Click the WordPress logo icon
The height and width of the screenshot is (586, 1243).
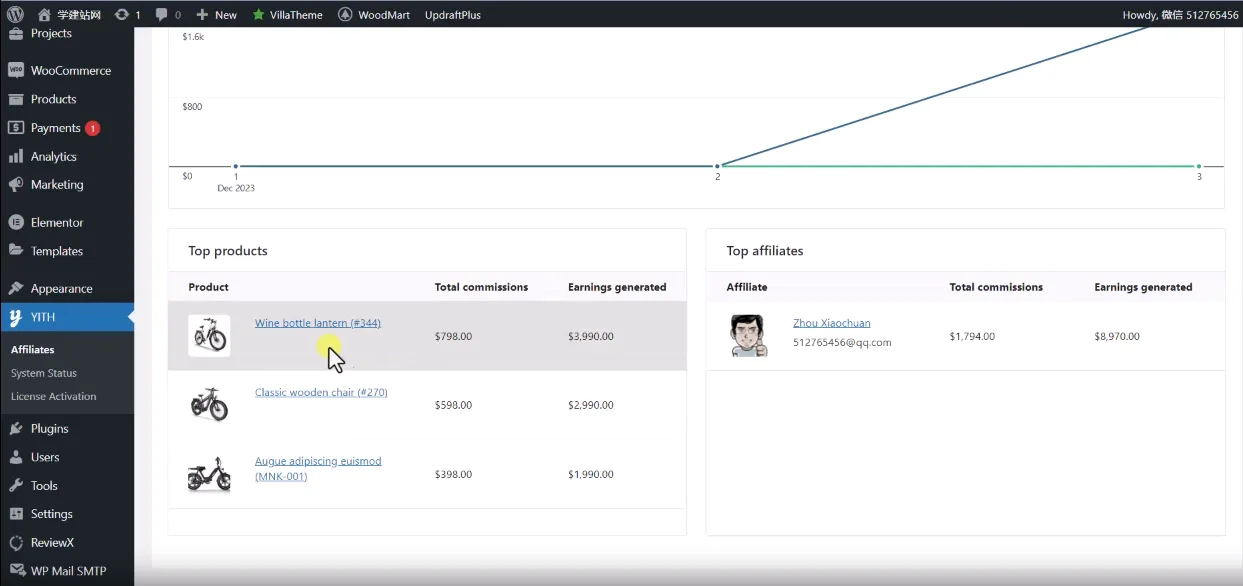tap(15, 14)
